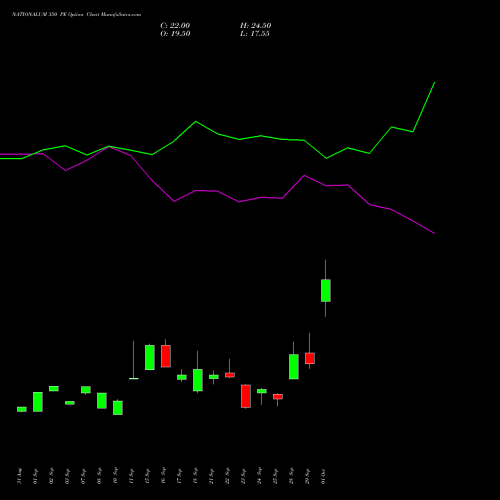Click the 31 Aug date label
Screen dimensions: 500x500
[x=20, y=476]
